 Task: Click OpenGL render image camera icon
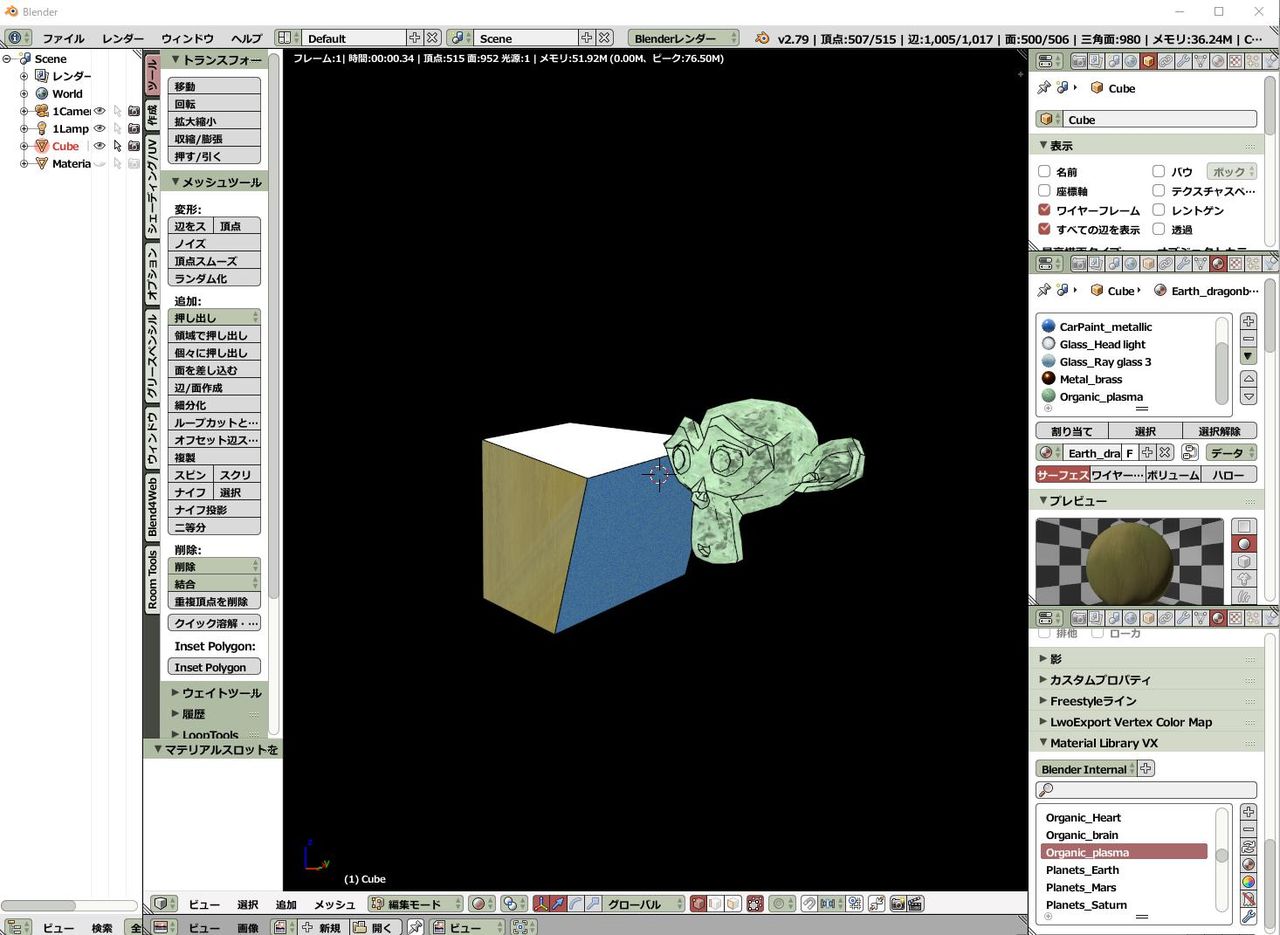pos(898,904)
